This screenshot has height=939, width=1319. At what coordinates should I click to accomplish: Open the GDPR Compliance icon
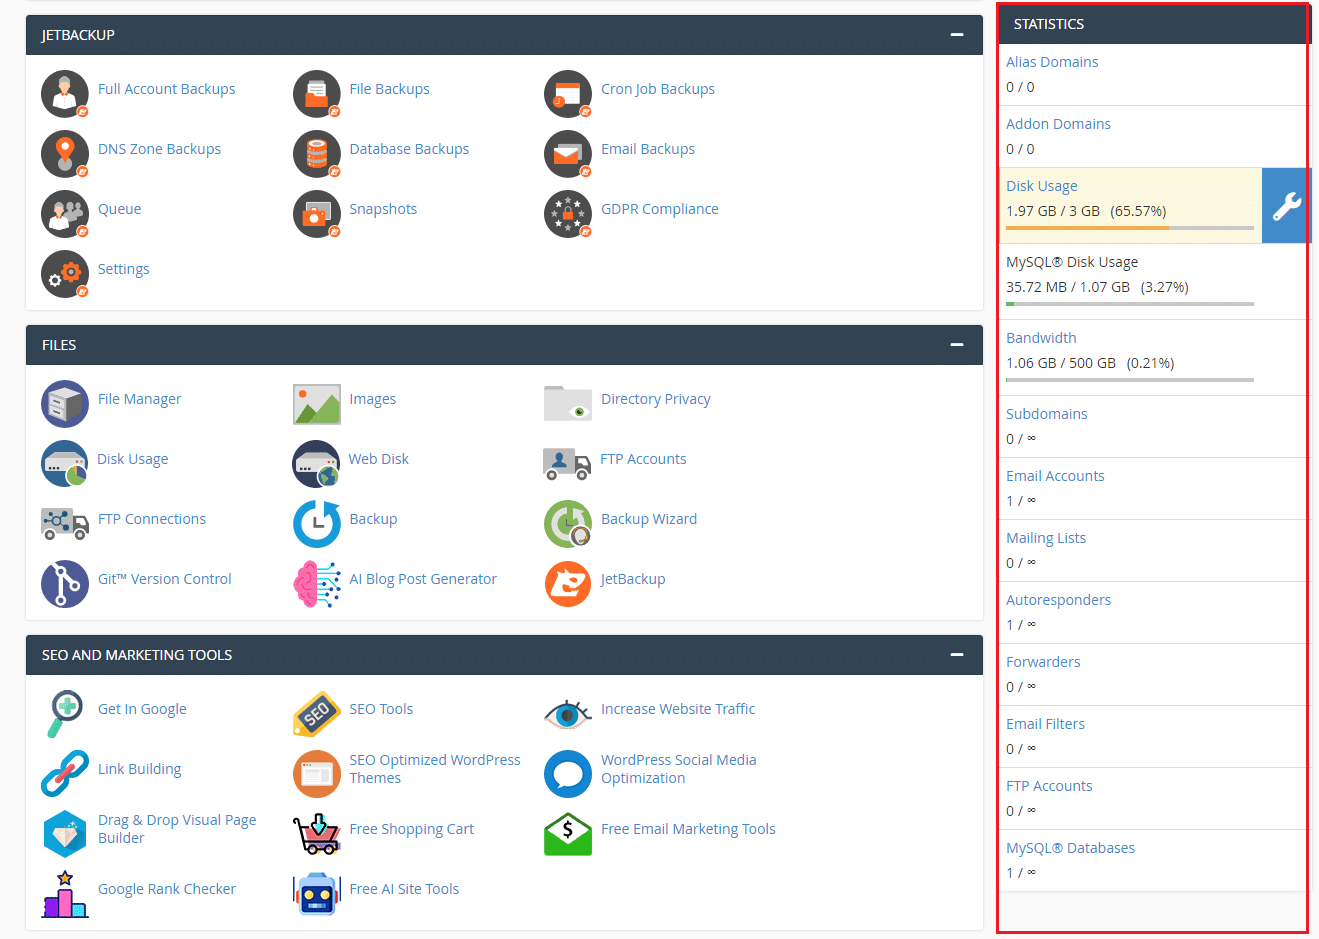click(x=568, y=214)
